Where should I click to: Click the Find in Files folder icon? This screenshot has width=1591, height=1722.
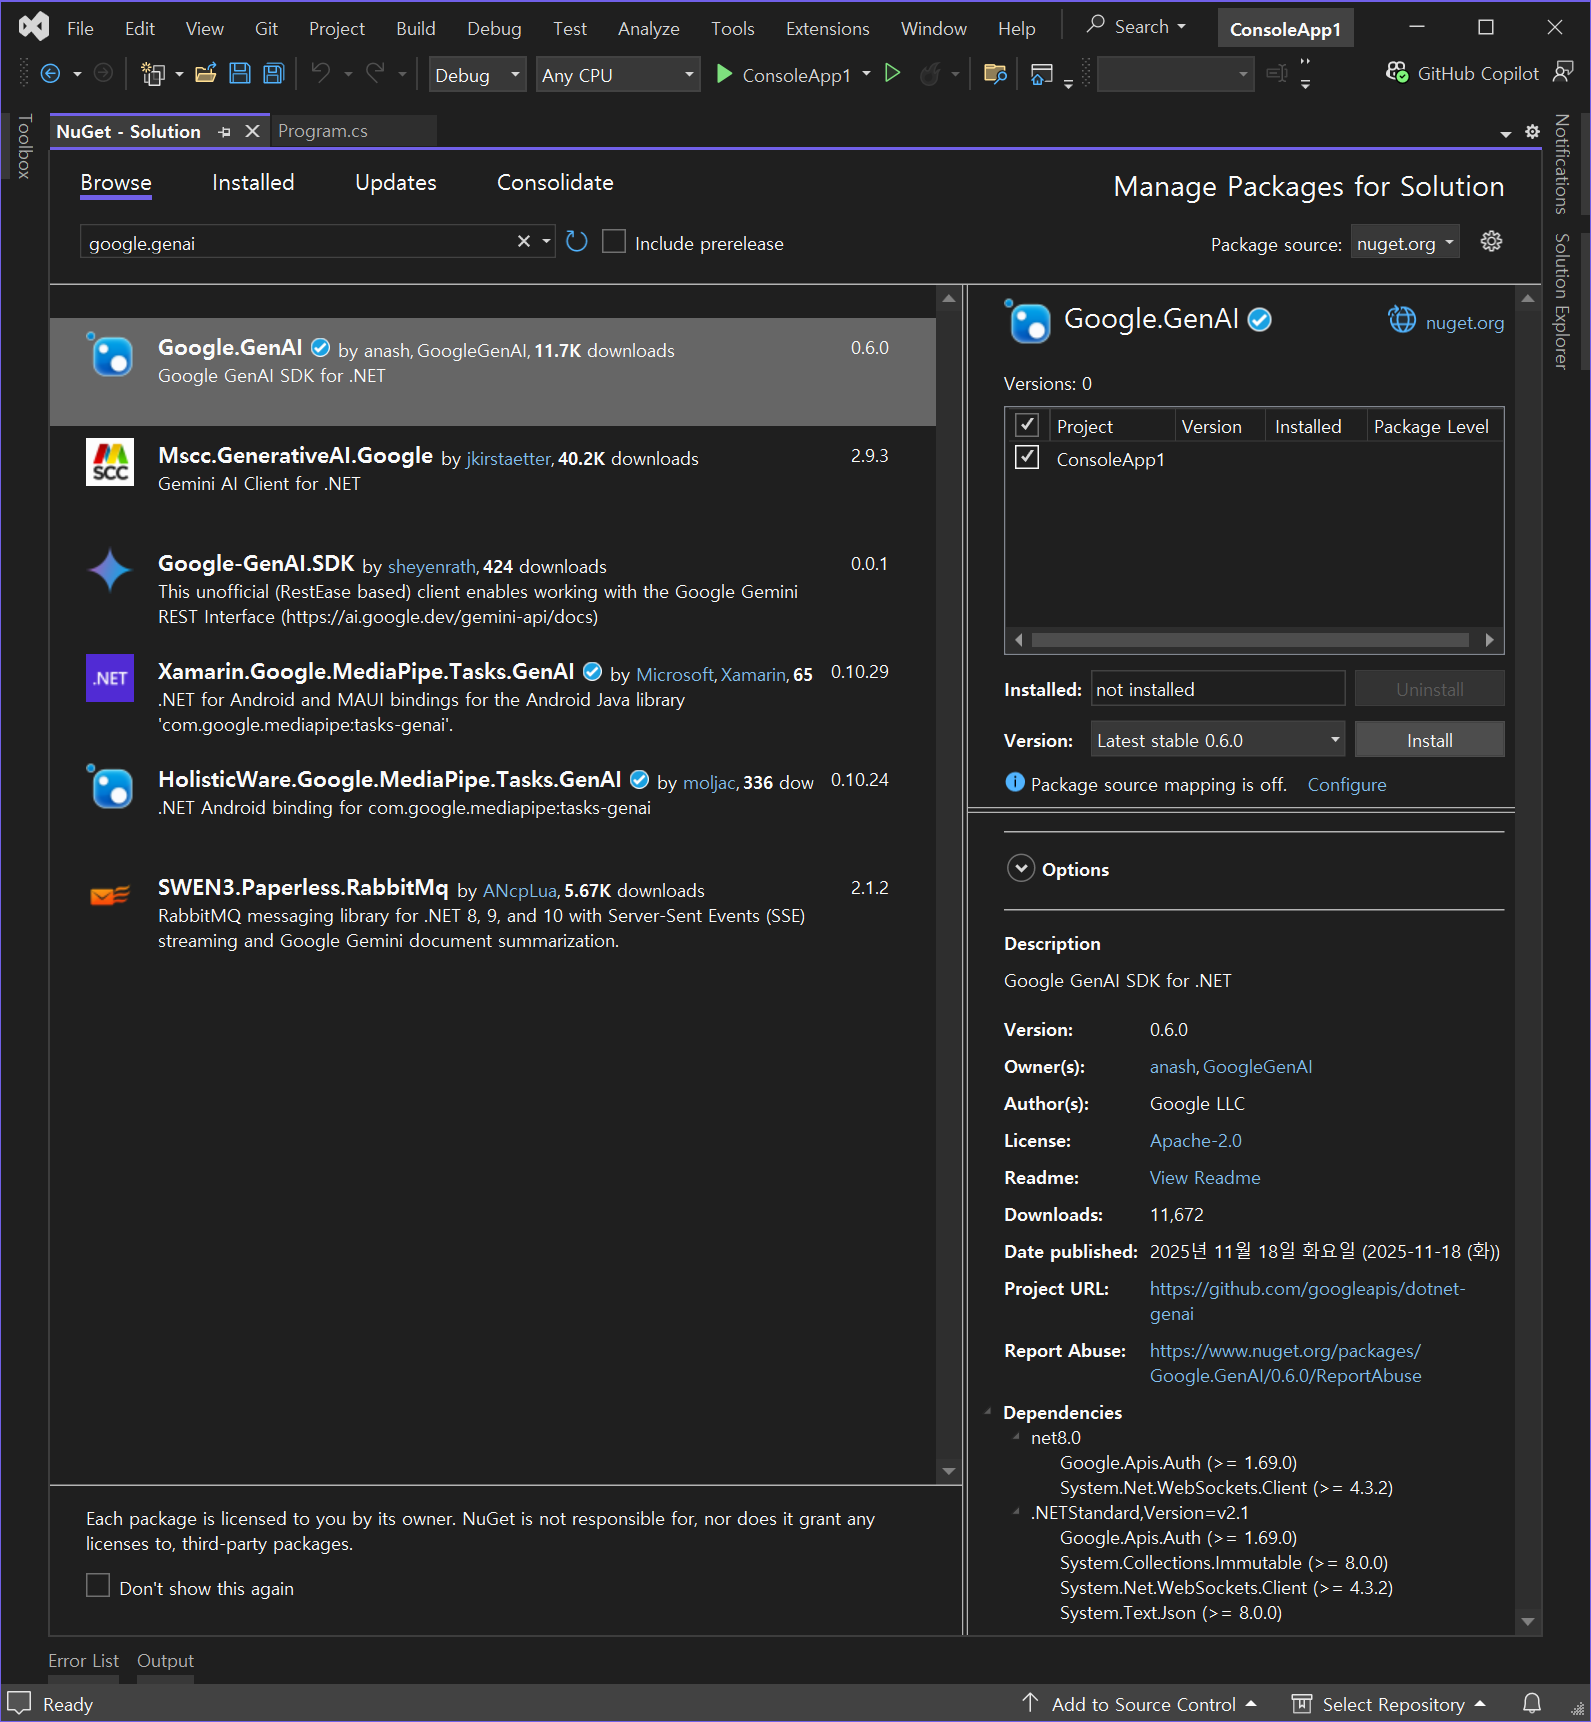pyautogui.click(x=995, y=73)
